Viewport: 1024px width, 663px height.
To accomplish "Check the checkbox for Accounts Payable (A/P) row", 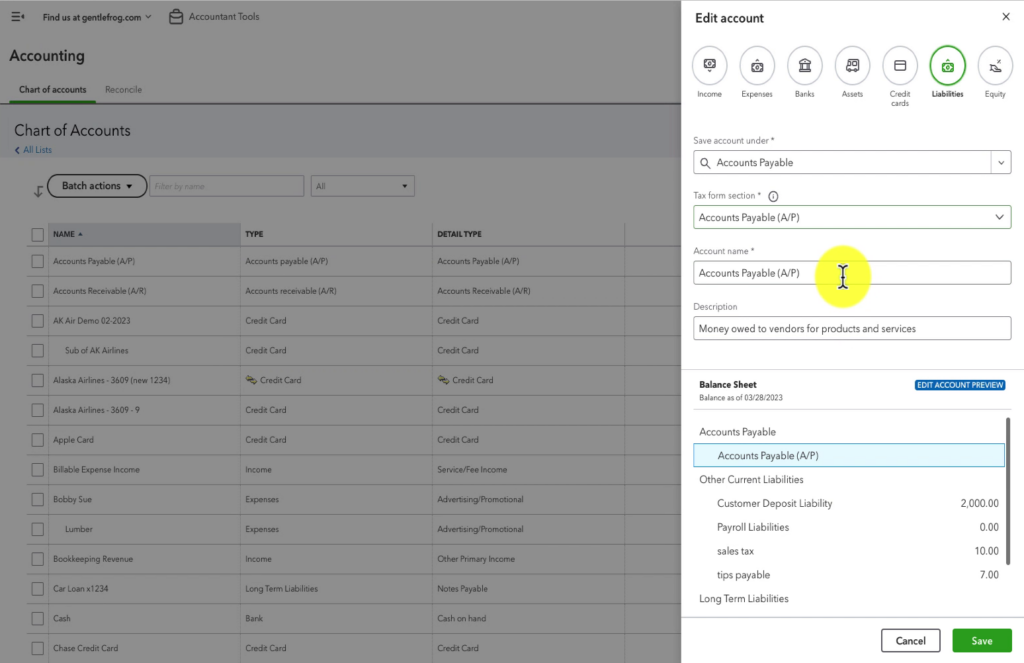I will 37,261.
